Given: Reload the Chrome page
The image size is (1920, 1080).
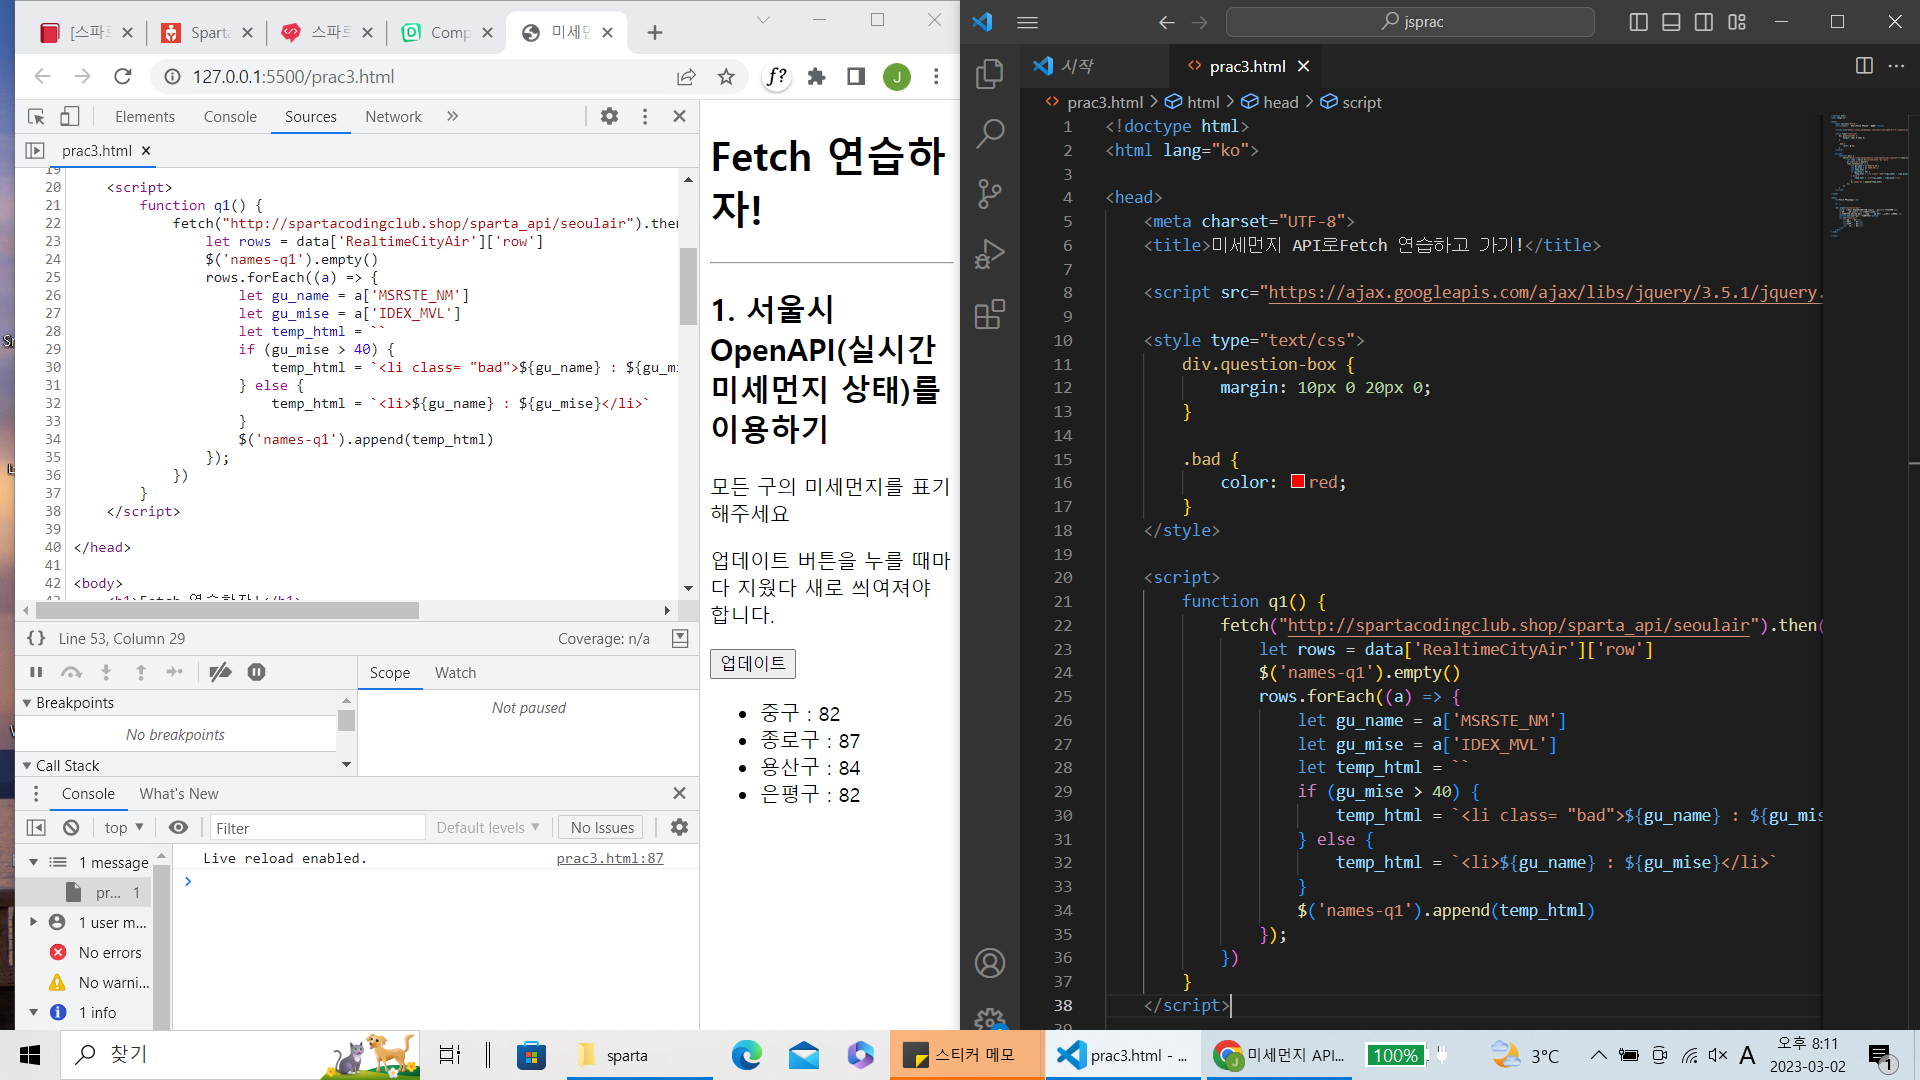Looking at the screenshot, I should tap(123, 77).
